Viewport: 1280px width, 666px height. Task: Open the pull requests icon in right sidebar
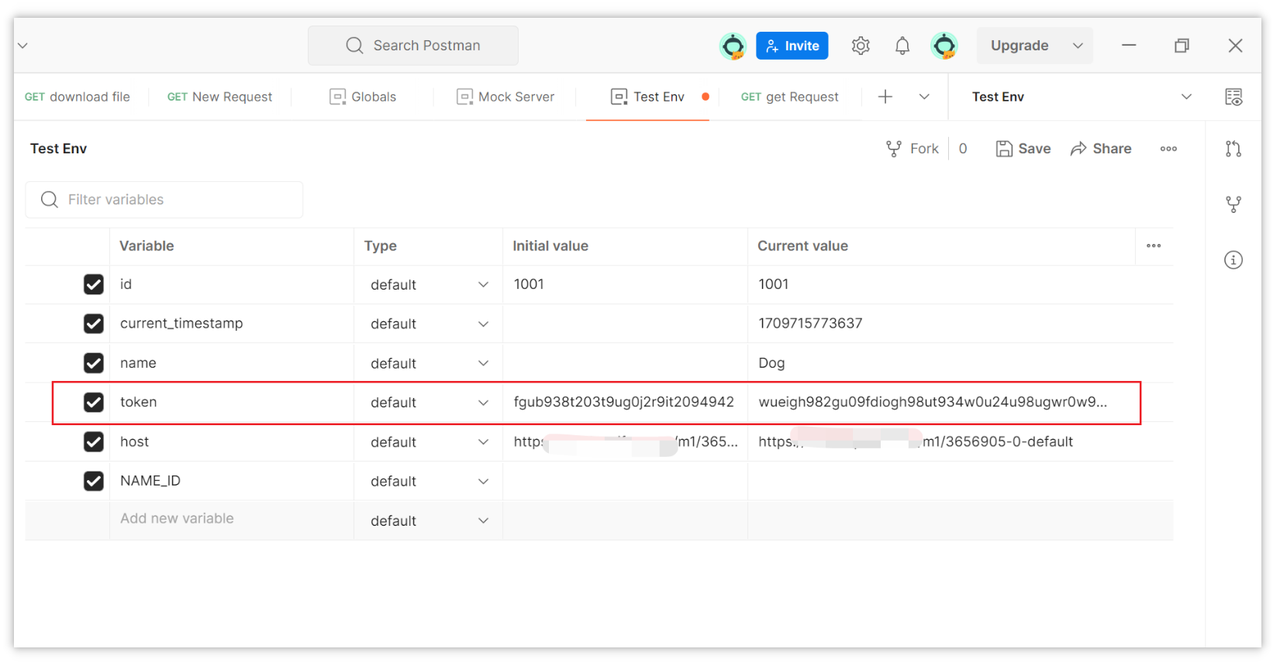(x=1234, y=149)
